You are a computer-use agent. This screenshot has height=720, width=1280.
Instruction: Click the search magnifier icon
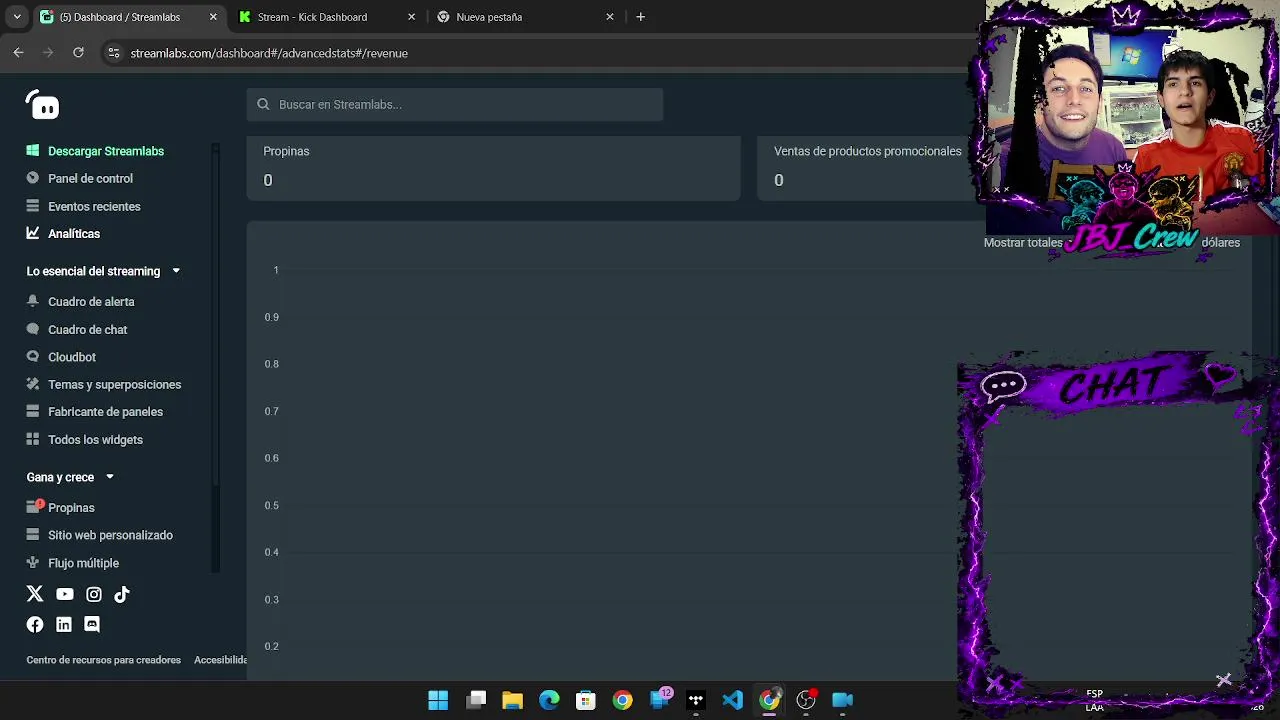[x=263, y=104]
